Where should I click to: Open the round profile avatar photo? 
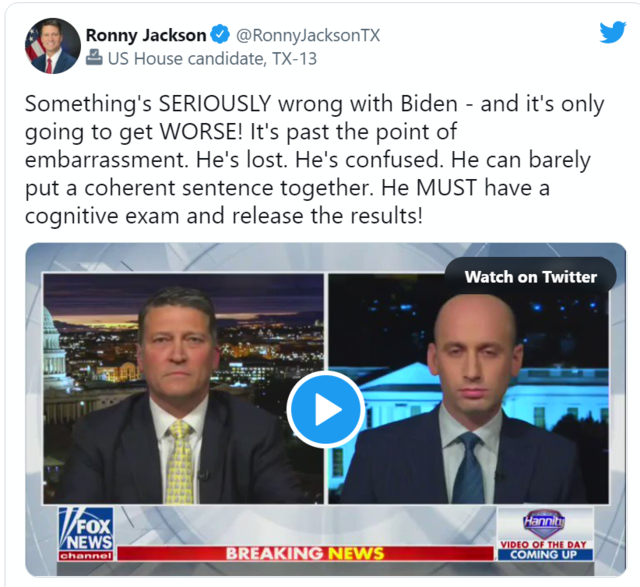tap(53, 45)
